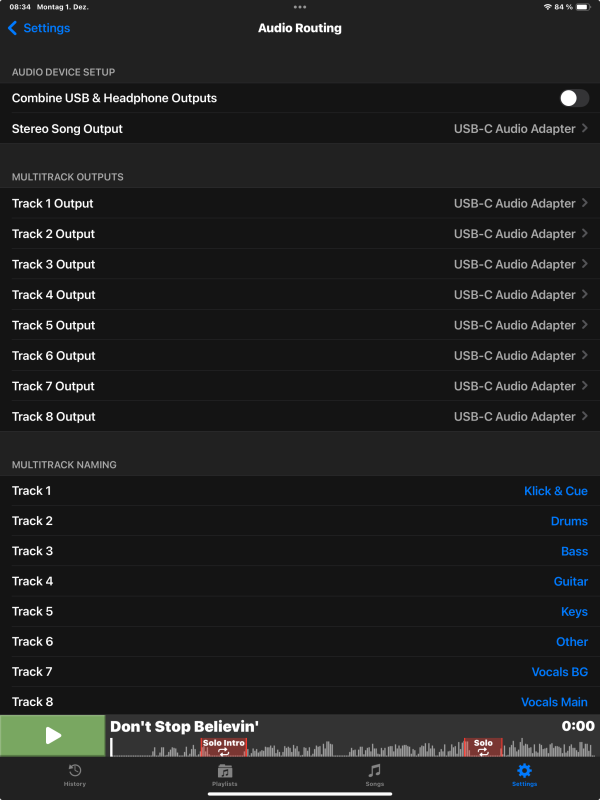Screen dimensions: 600x800
Task: Open the Songs music note icon
Action: point(375,771)
